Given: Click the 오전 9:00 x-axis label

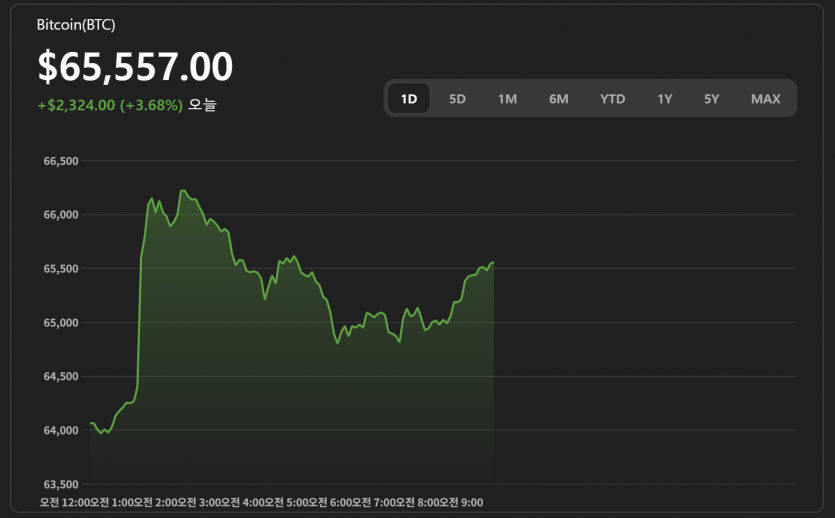Looking at the screenshot, I should 462,502.
